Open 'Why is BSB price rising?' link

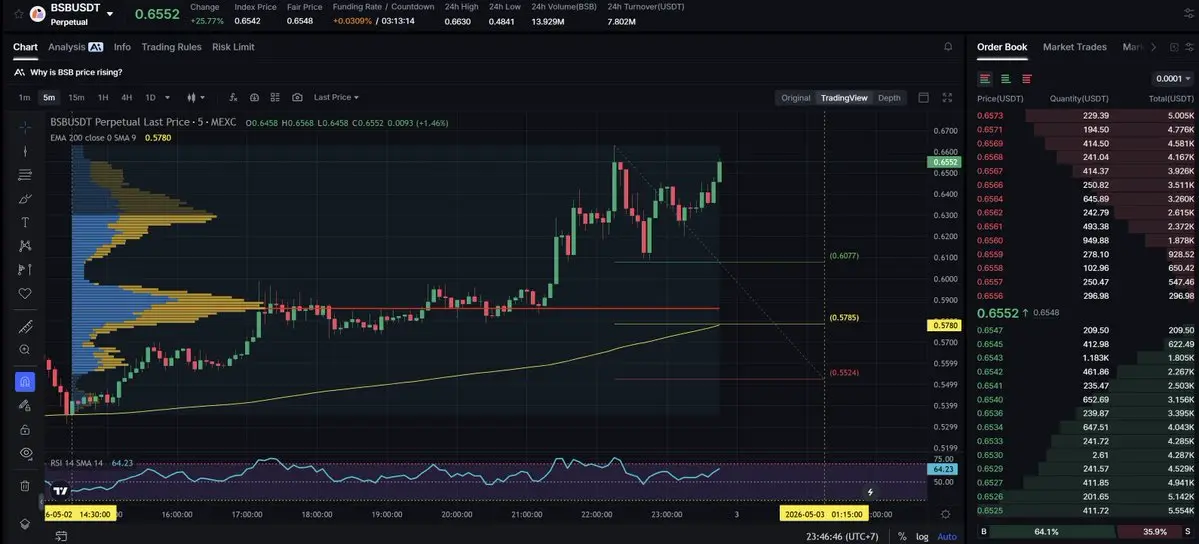point(76,72)
